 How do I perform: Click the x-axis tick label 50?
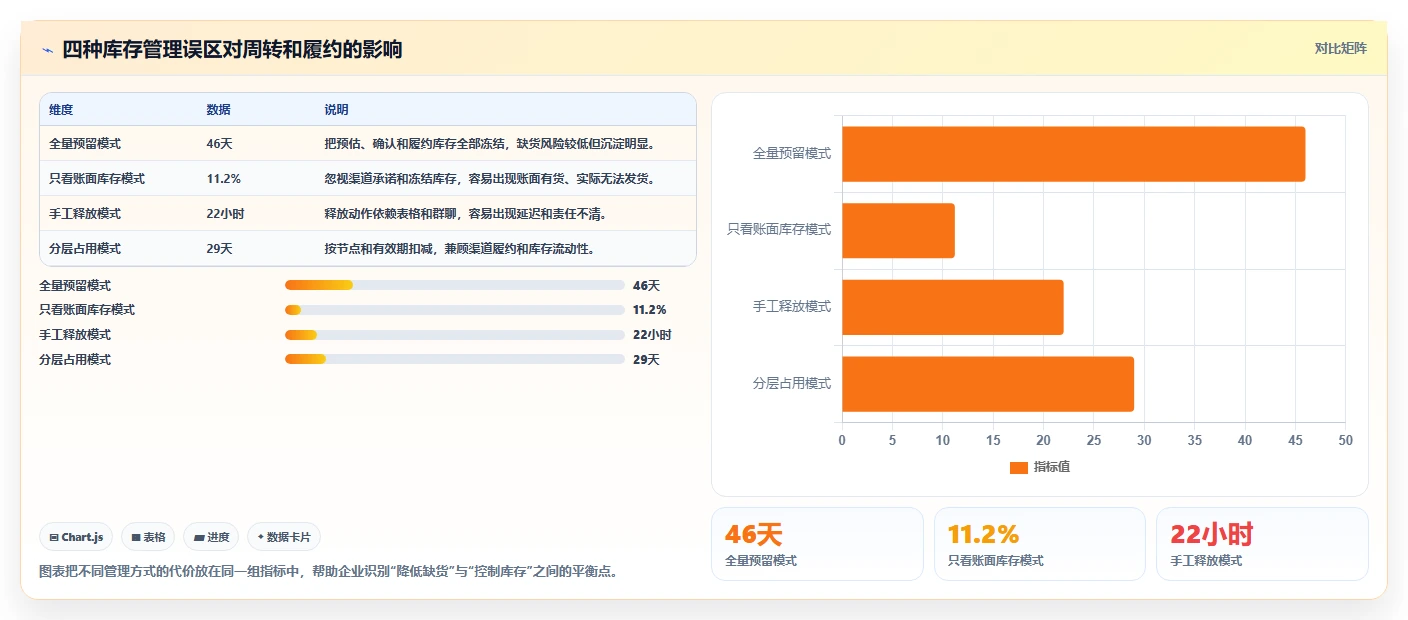[x=1345, y=441]
